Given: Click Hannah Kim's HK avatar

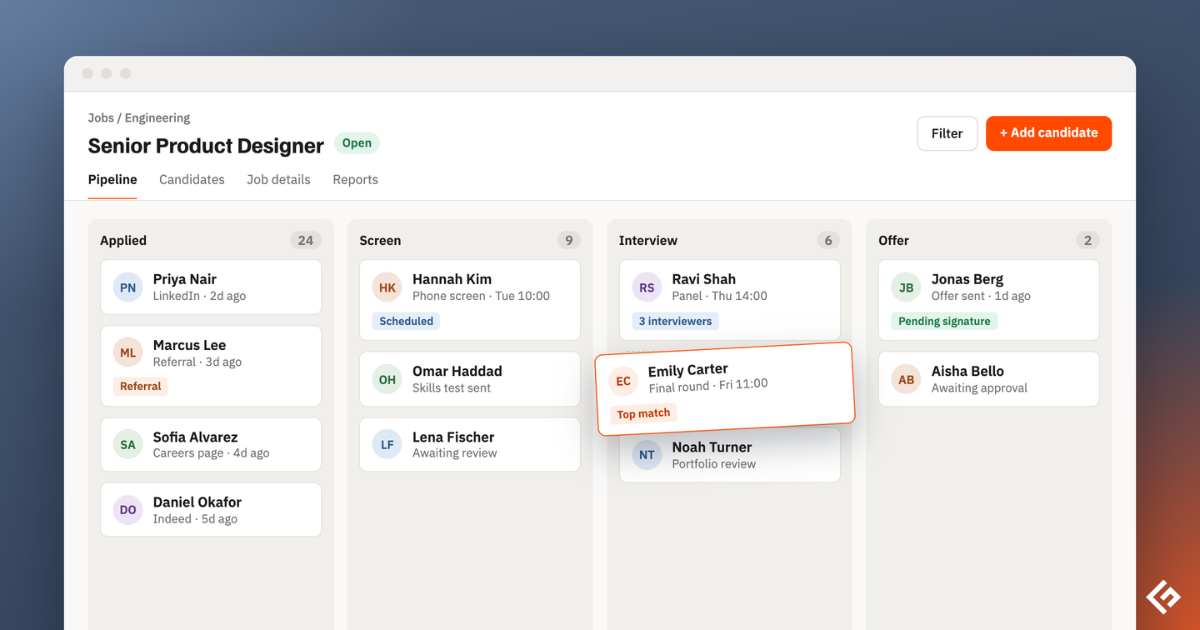Looking at the screenshot, I should (x=387, y=287).
